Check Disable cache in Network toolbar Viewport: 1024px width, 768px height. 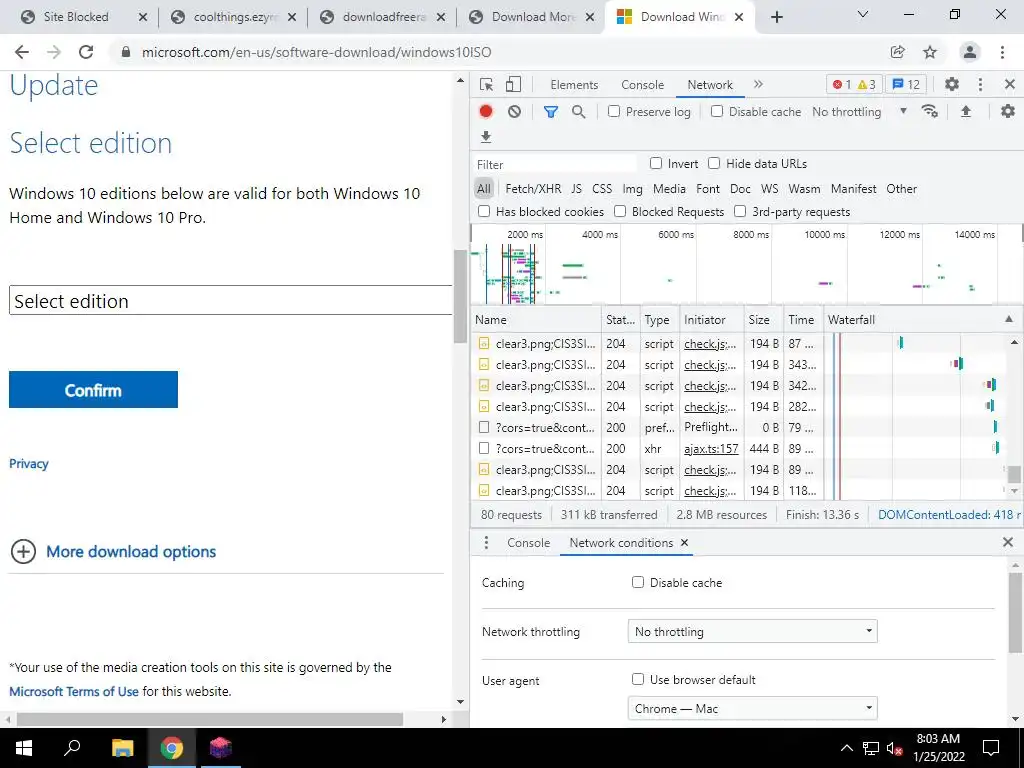(x=717, y=111)
